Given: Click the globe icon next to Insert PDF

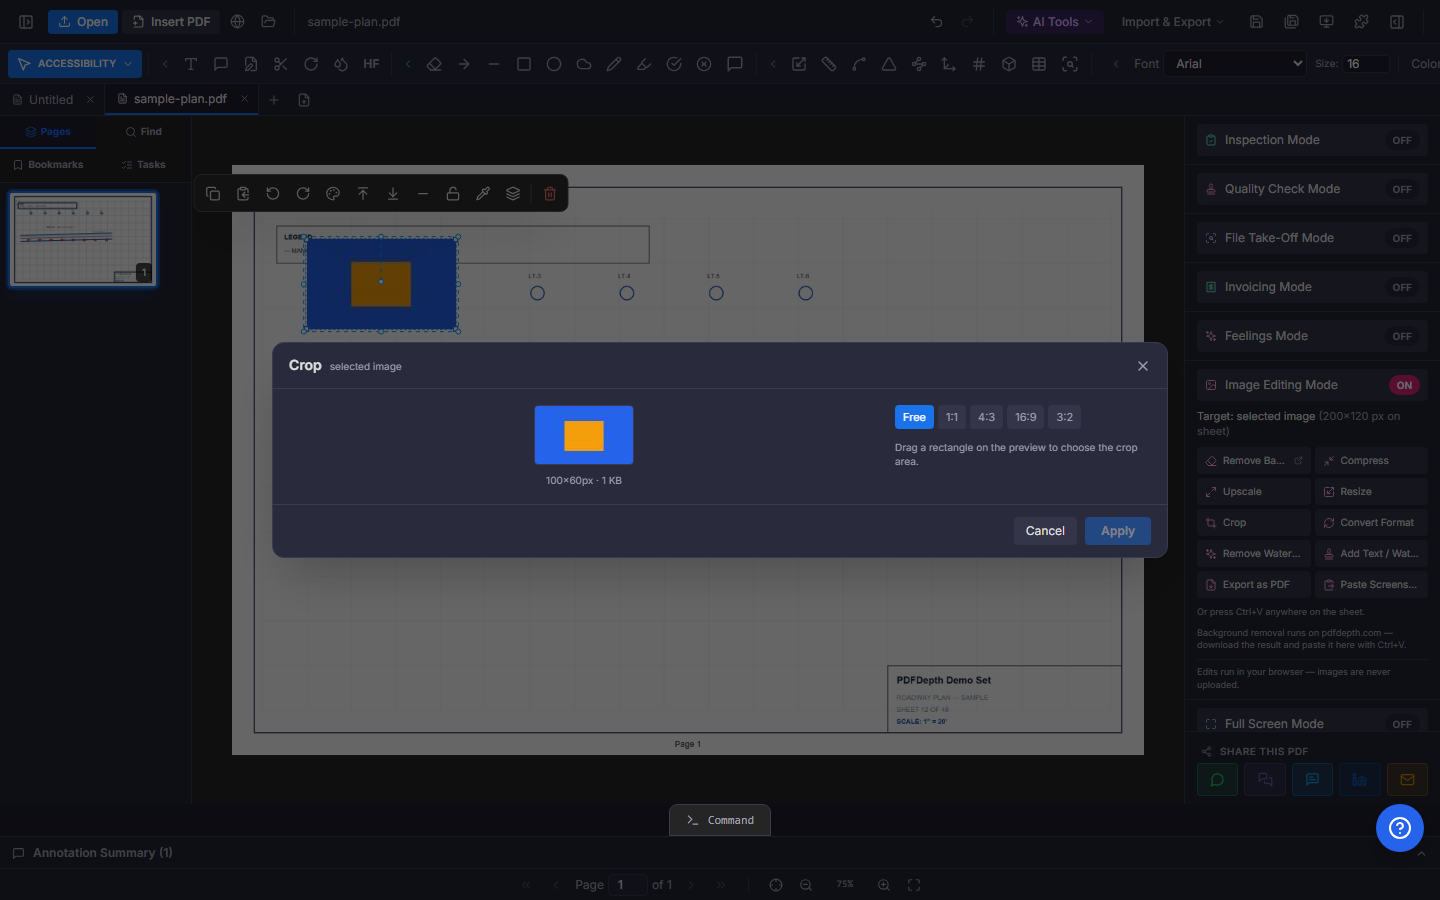Looking at the screenshot, I should tap(238, 22).
